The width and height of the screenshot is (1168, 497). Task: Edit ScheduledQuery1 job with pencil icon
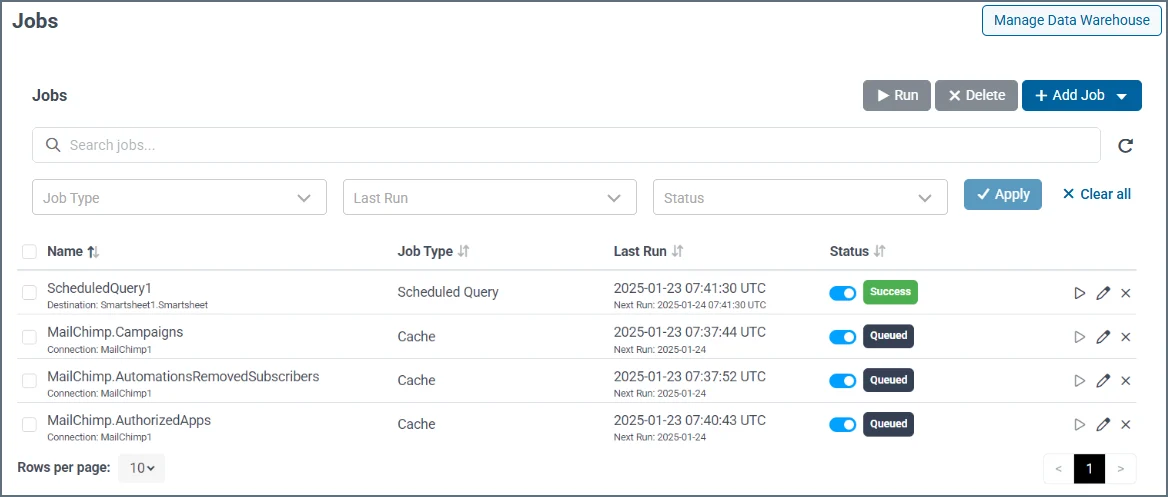click(1103, 293)
